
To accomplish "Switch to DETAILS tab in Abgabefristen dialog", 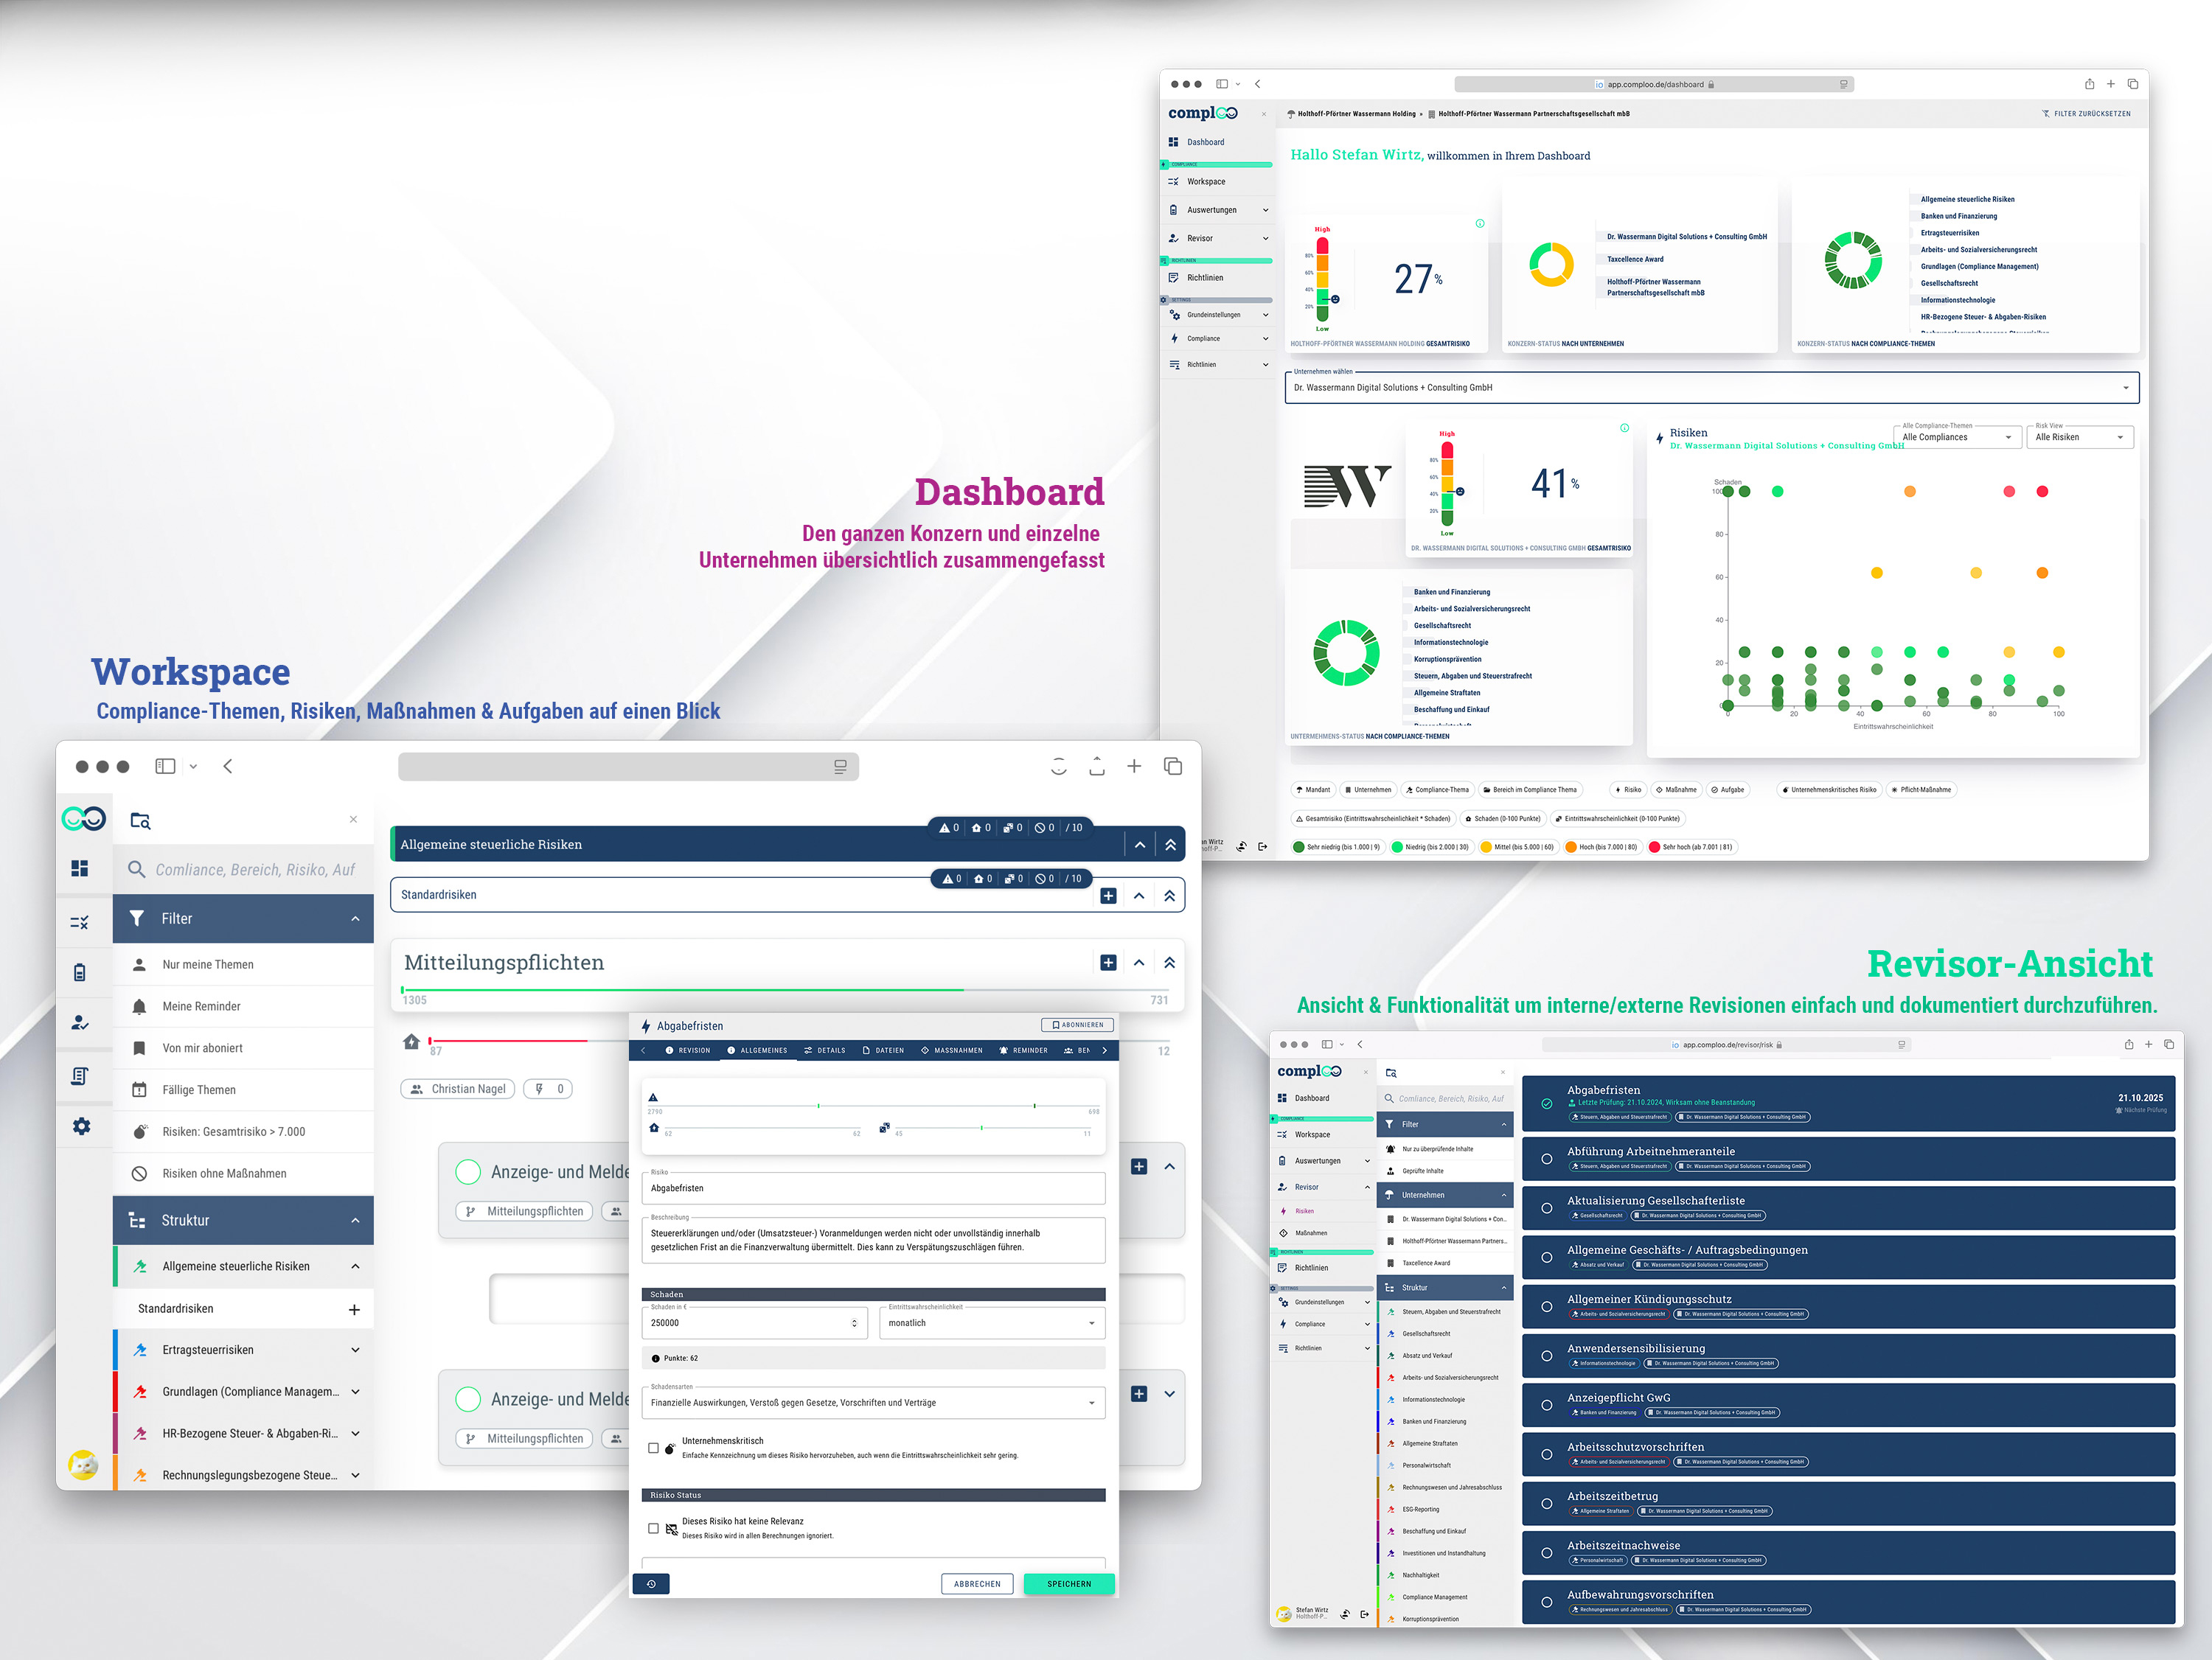I will tap(825, 1051).
